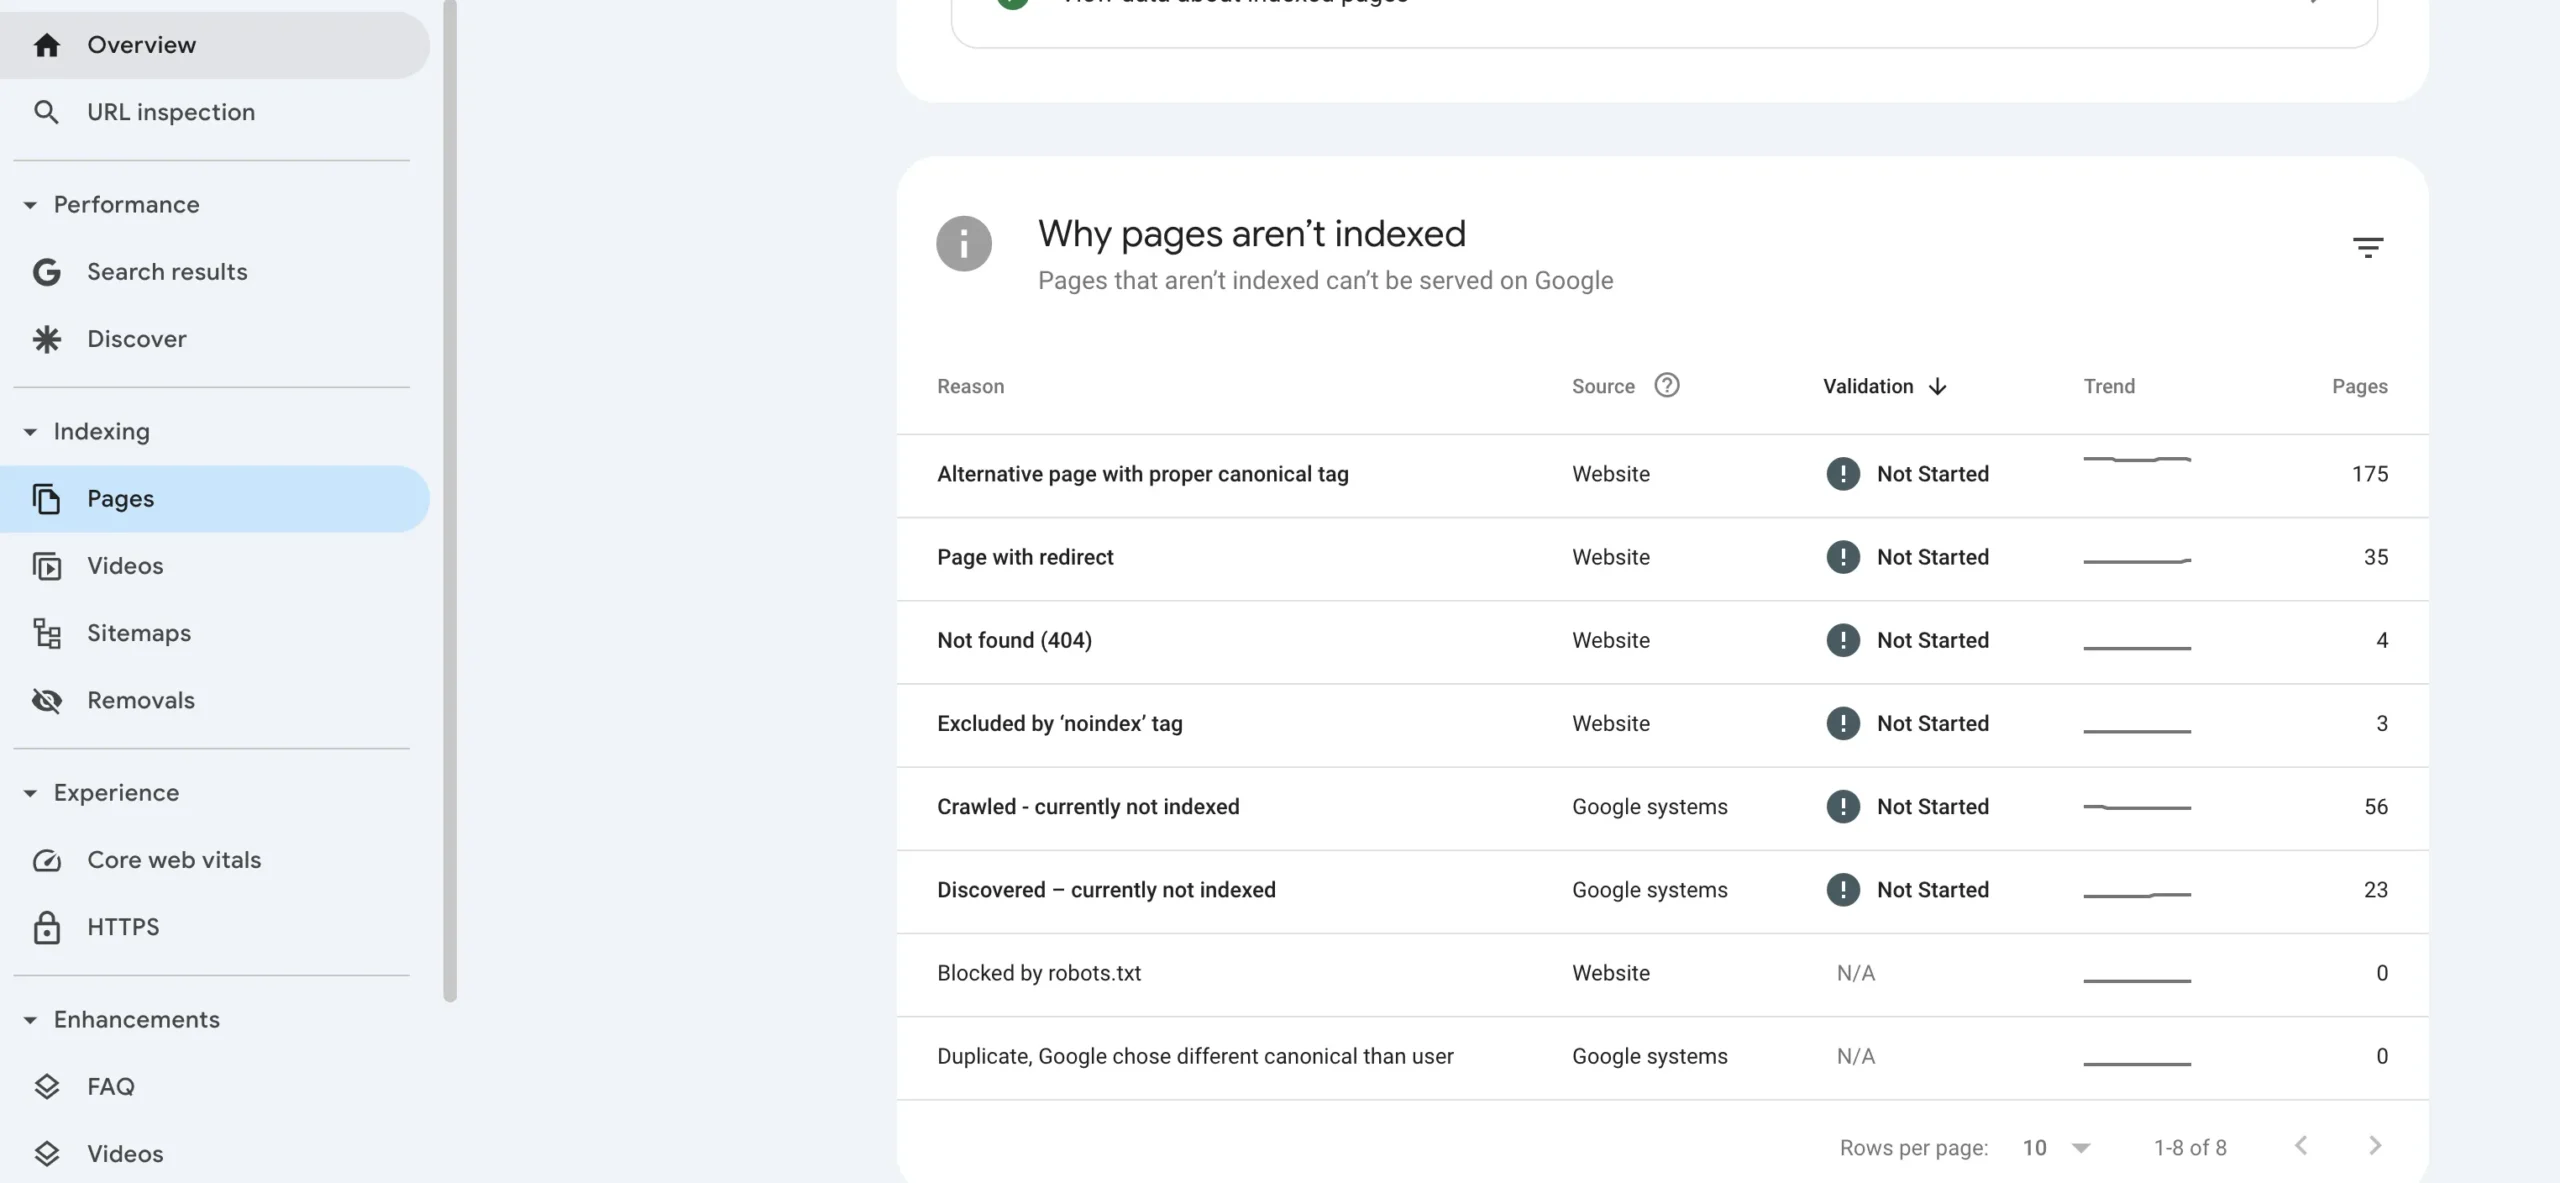Click Not Started alert icon for Page with redirect
The height and width of the screenshot is (1183, 2560).
point(1842,557)
